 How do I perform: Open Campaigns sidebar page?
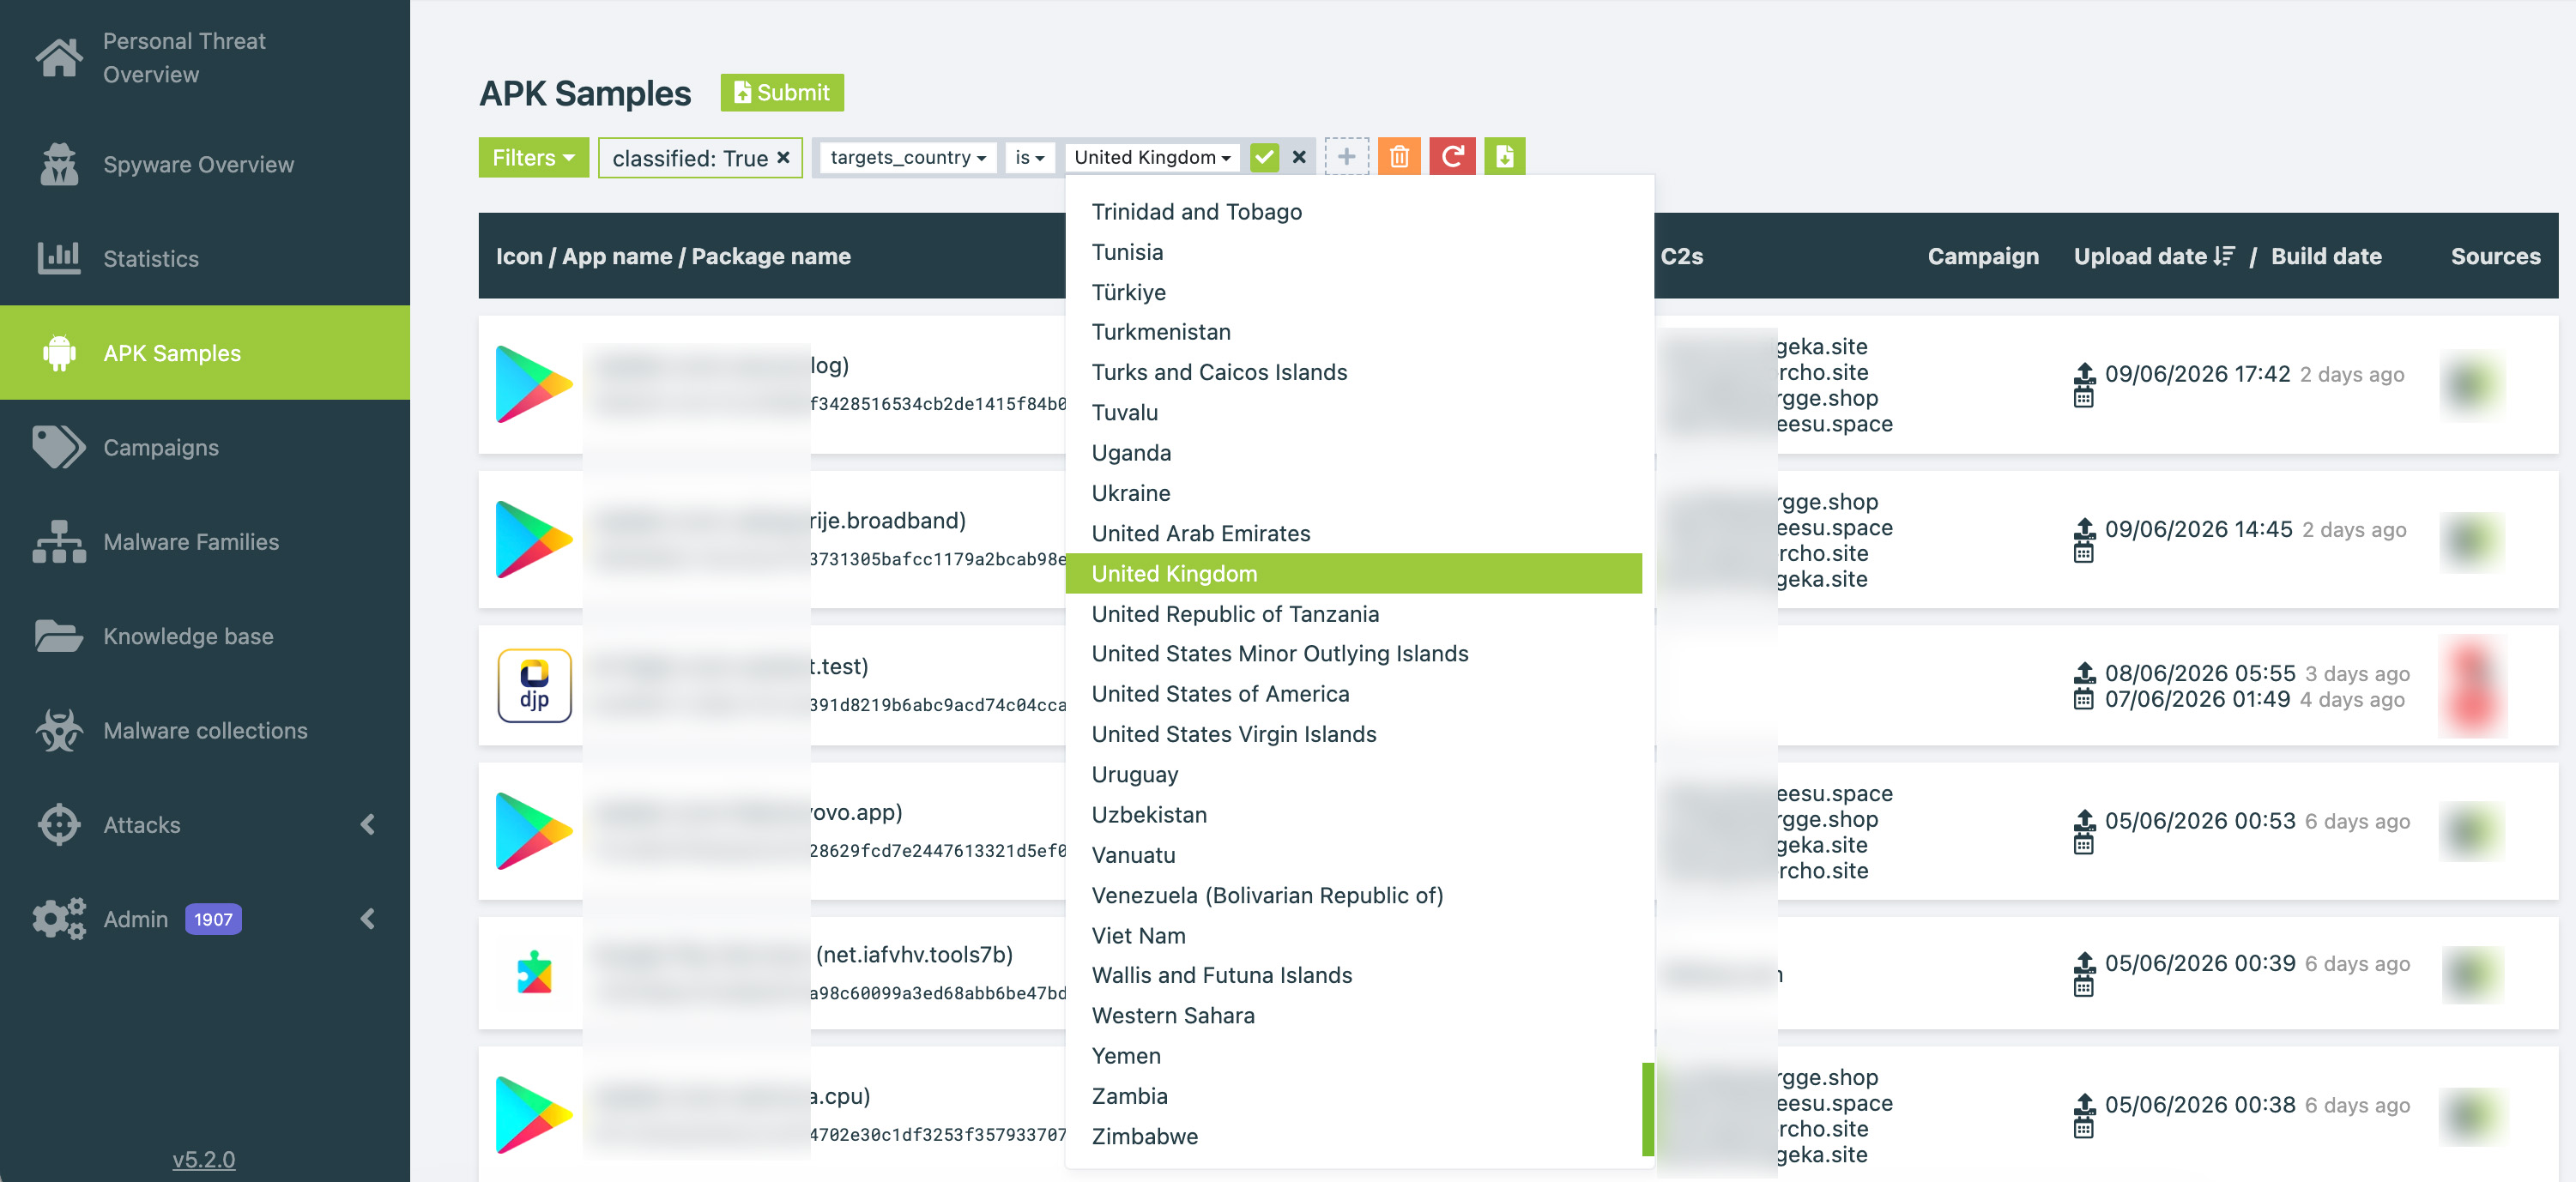click(204, 447)
